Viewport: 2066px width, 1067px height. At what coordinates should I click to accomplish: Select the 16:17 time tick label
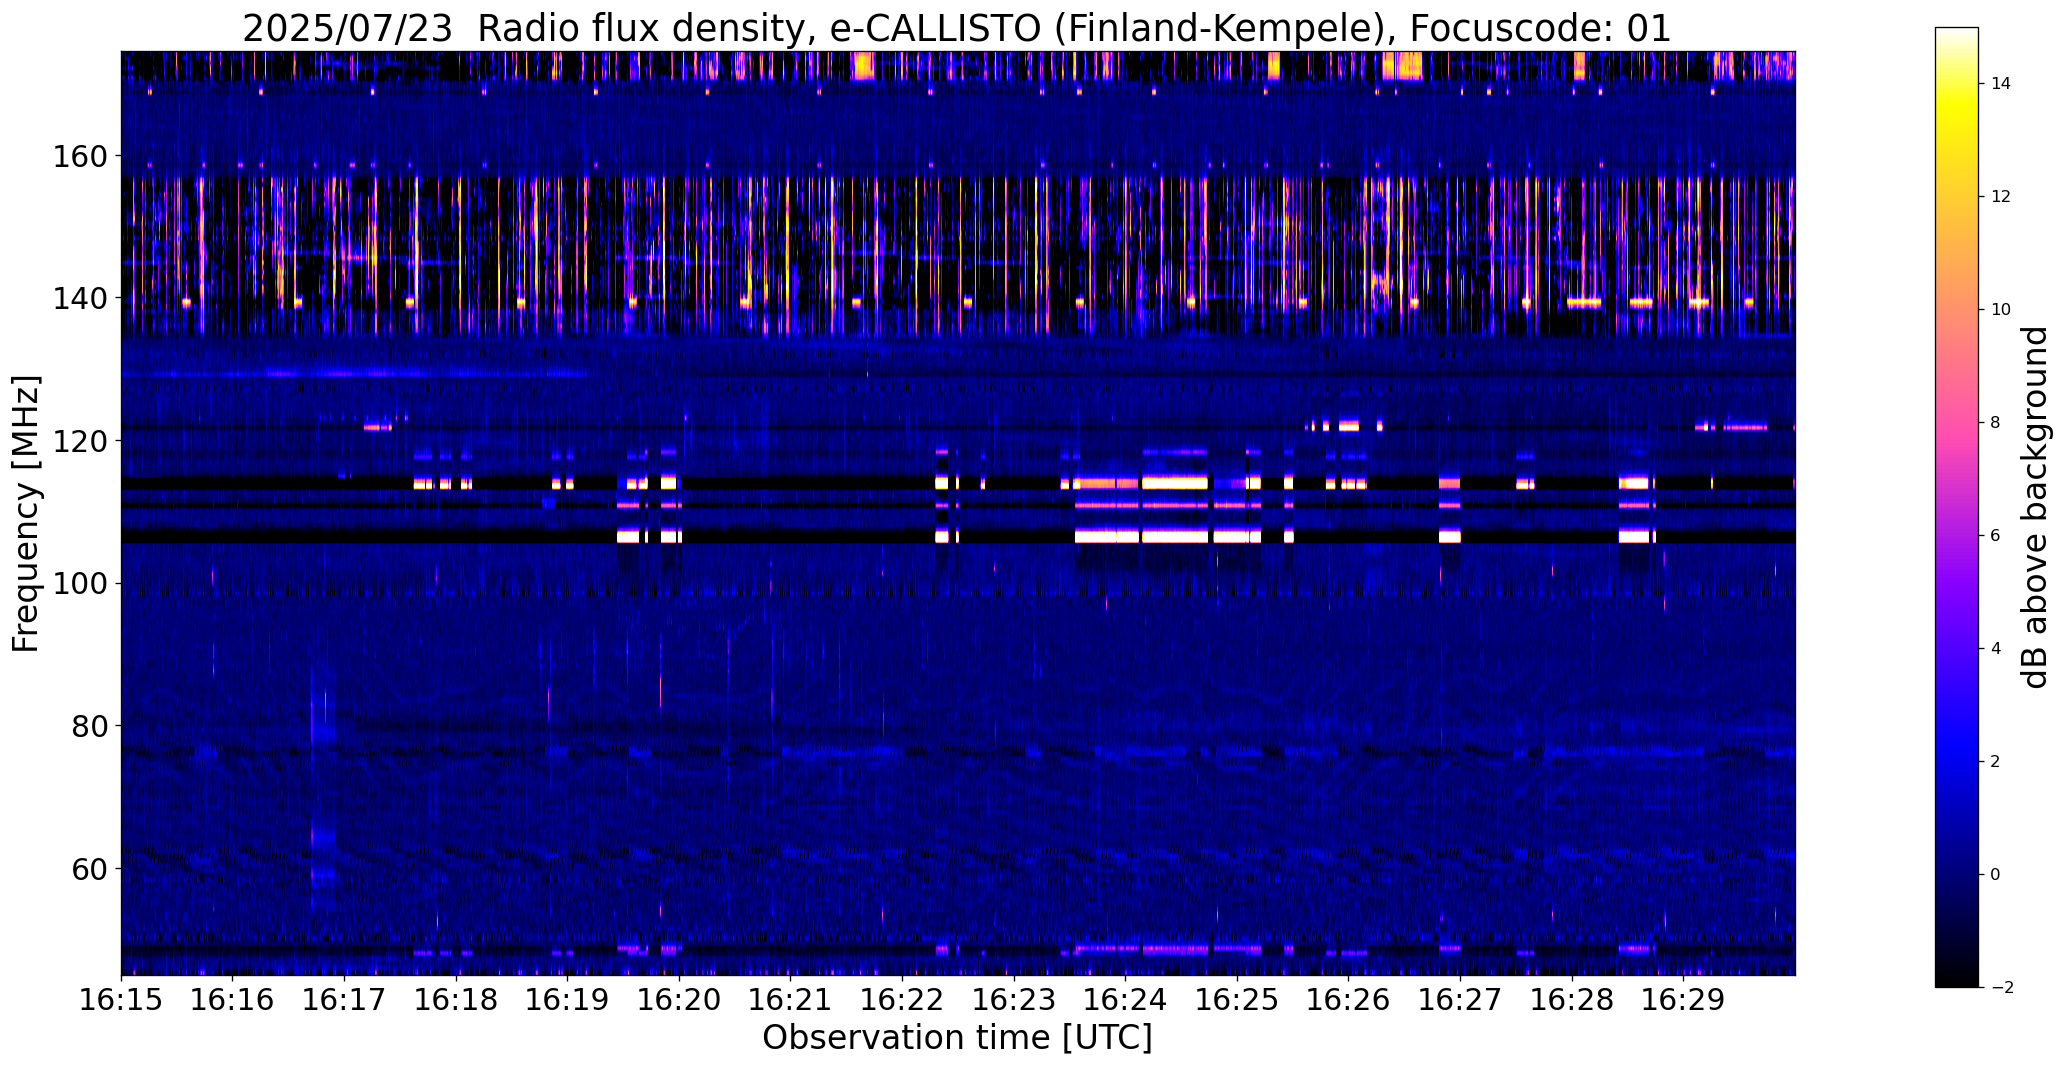[x=345, y=1000]
